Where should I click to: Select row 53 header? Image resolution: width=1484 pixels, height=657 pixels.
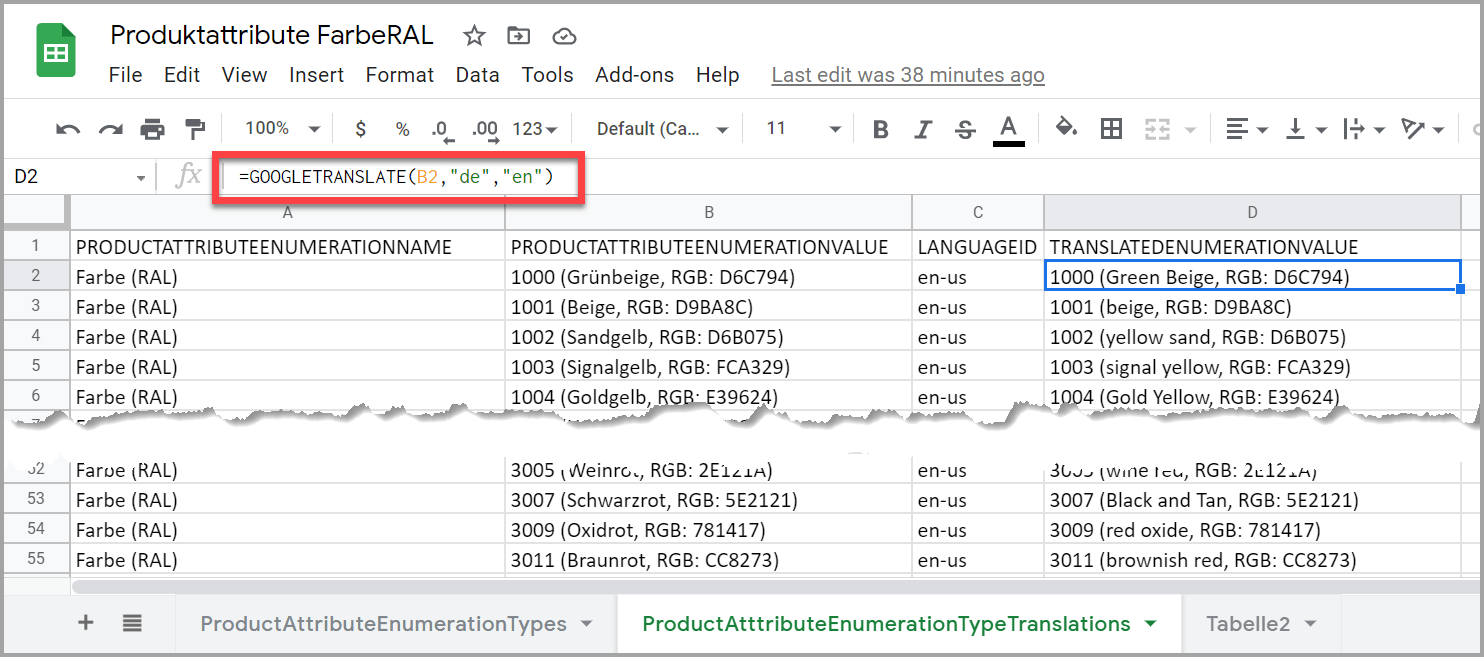point(36,499)
